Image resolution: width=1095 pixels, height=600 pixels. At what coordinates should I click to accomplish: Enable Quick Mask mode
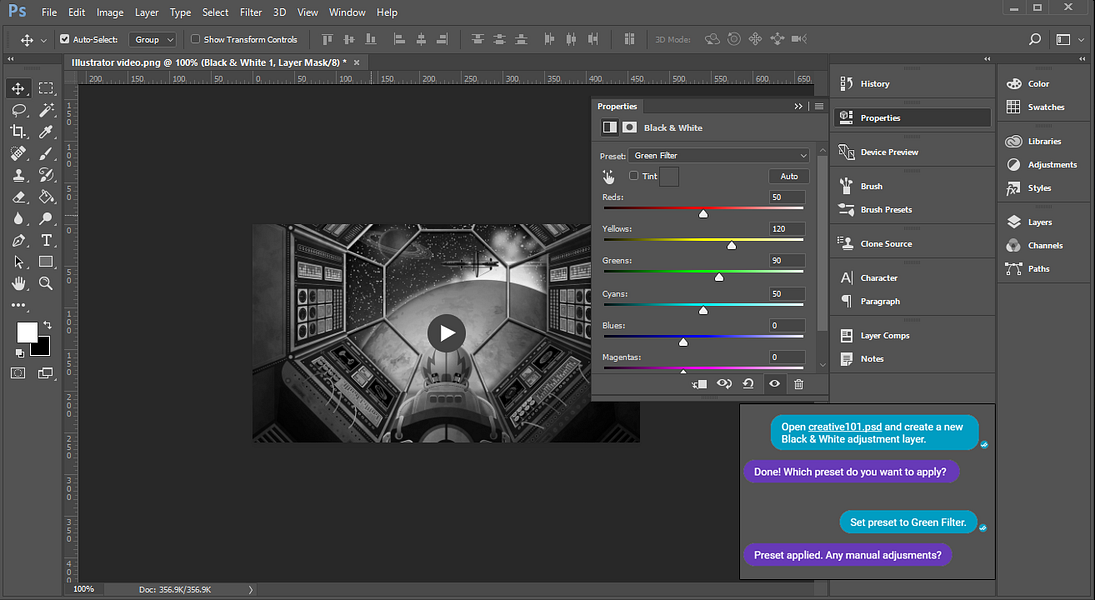[x=18, y=373]
